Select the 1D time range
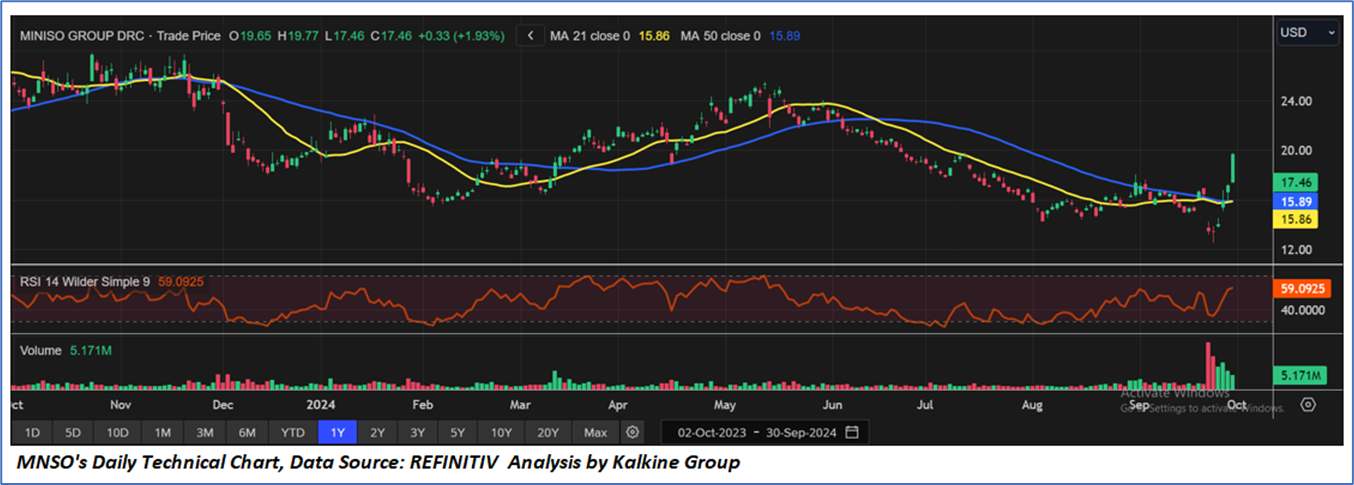This screenshot has height=485, width=1354. (x=32, y=432)
